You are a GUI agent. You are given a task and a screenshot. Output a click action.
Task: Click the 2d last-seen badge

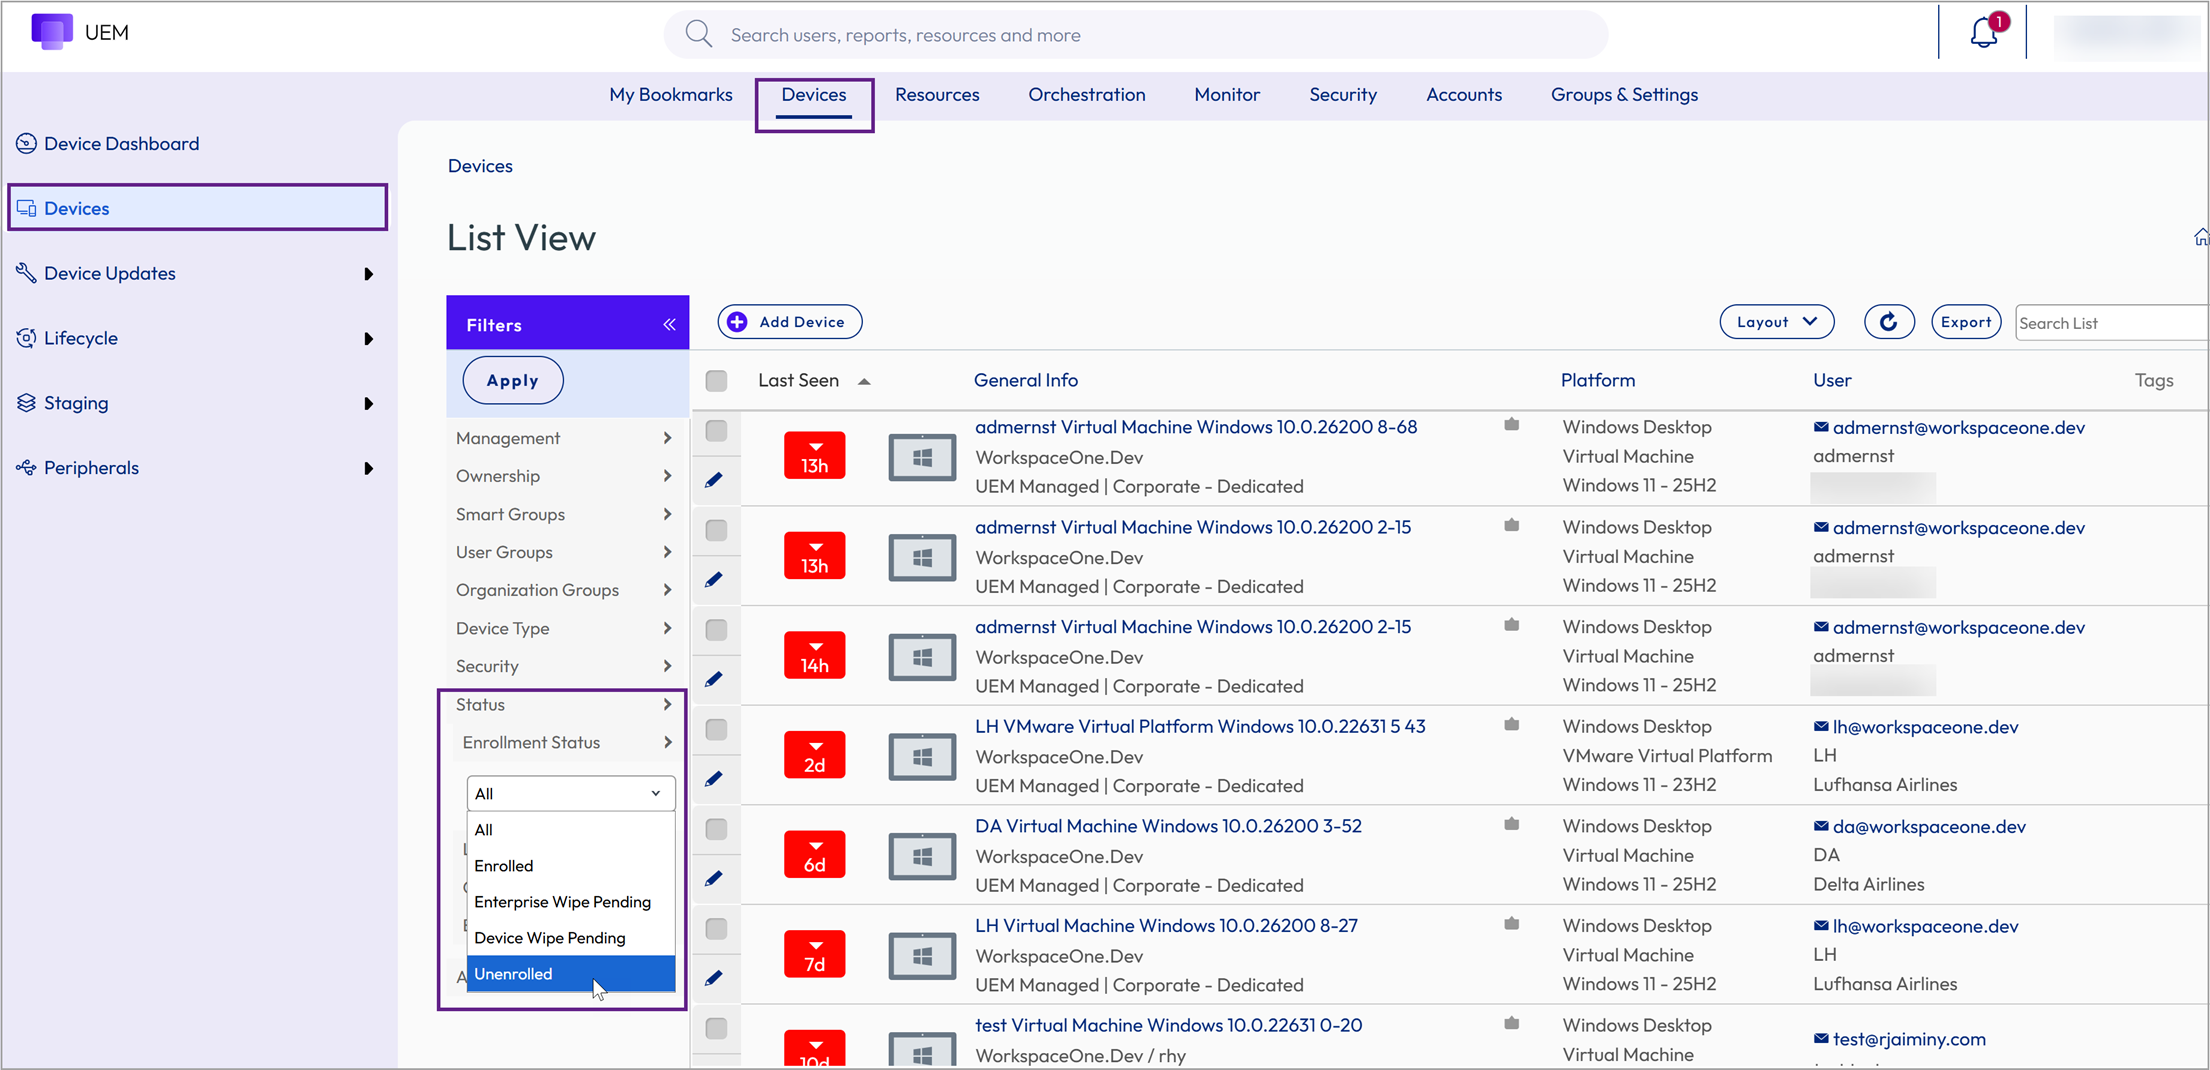tap(814, 755)
